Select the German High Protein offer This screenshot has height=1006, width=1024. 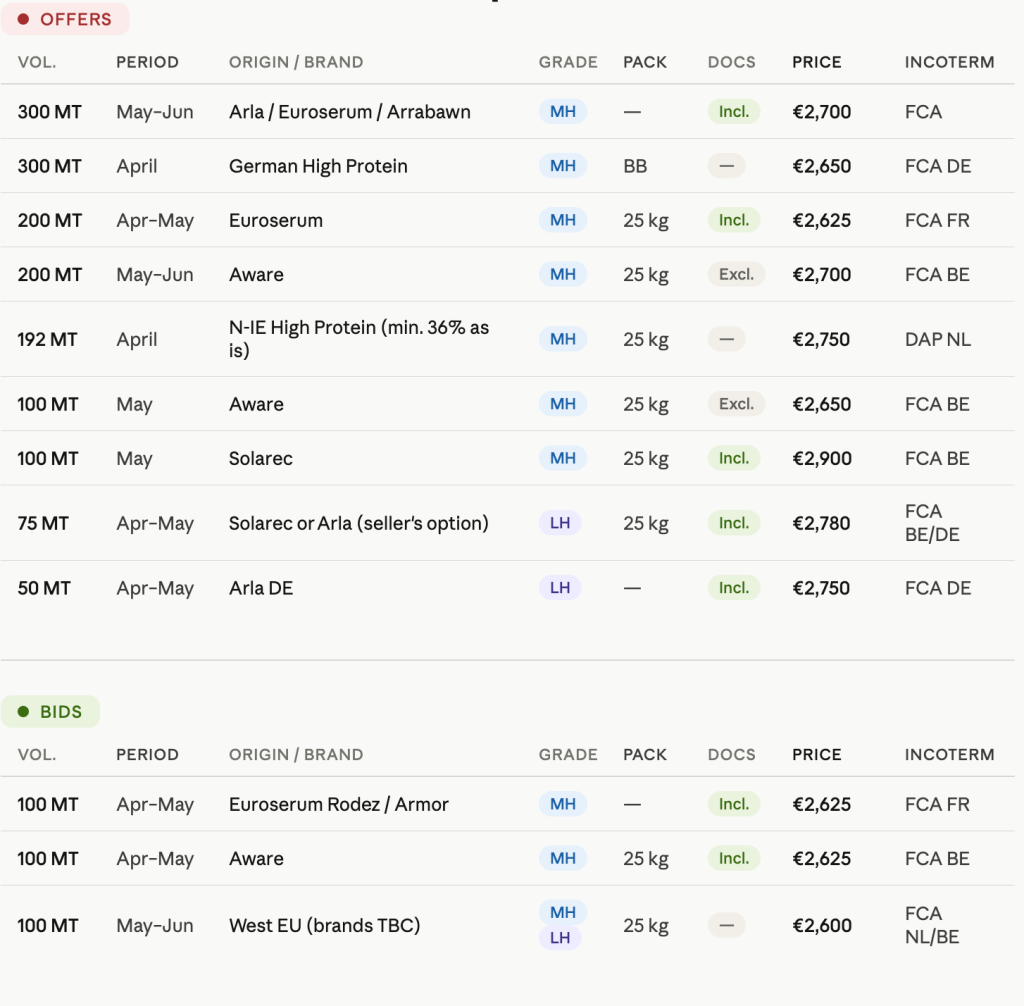pos(507,166)
